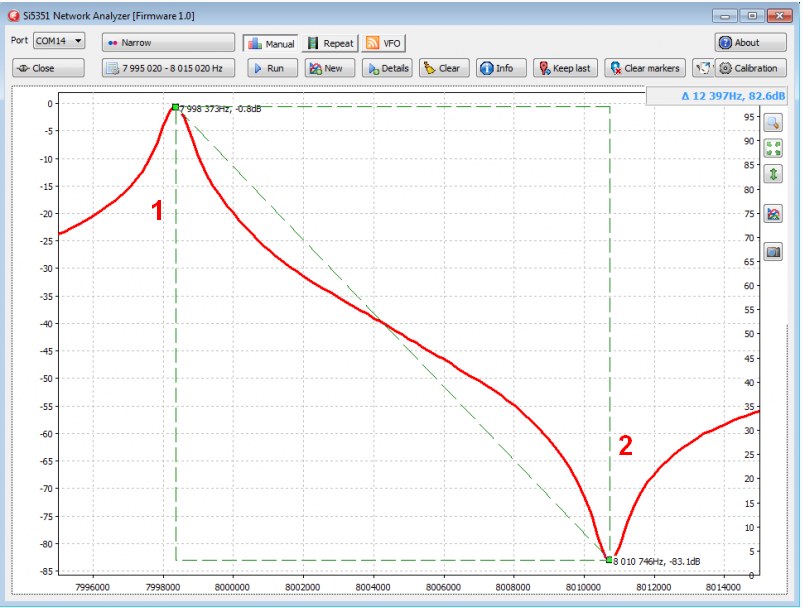
Task: Click the Keep last button
Action: coord(565,68)
